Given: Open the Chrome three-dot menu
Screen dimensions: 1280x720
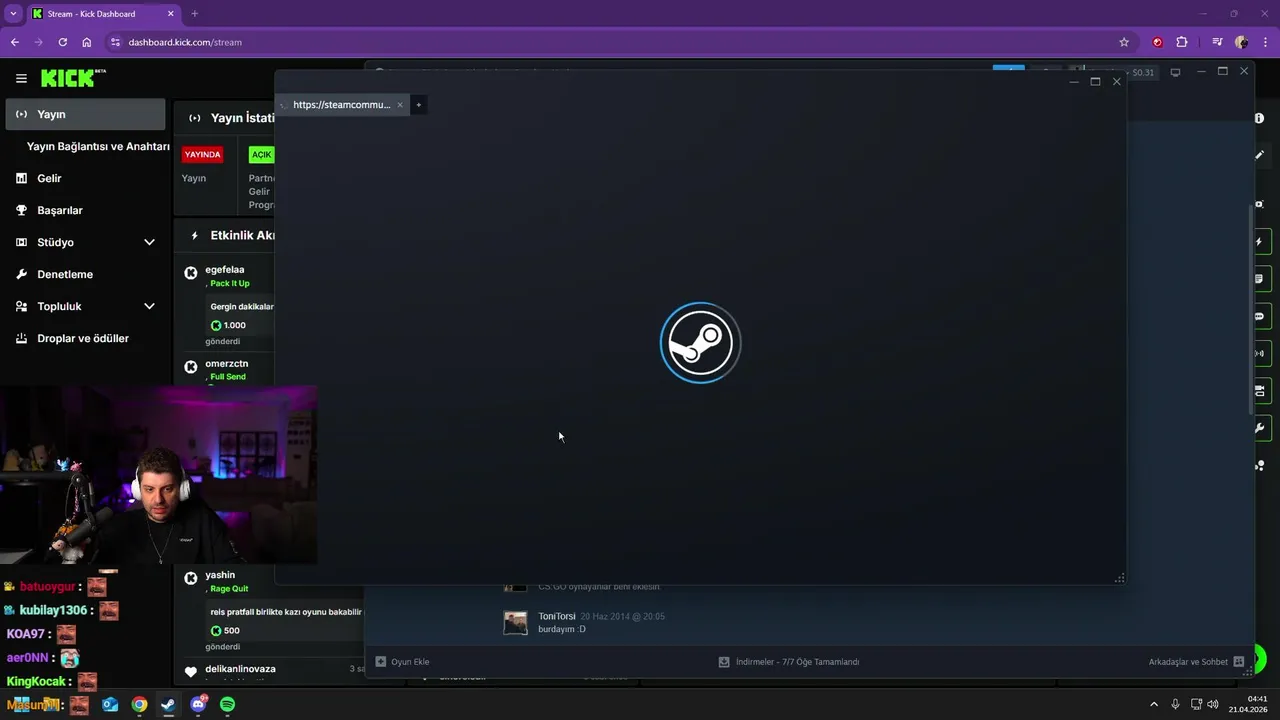Looking at the screenshot, I should coord(1265,42).
